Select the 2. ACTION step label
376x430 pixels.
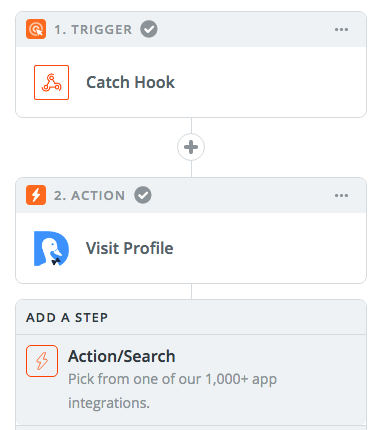point(89,196)
